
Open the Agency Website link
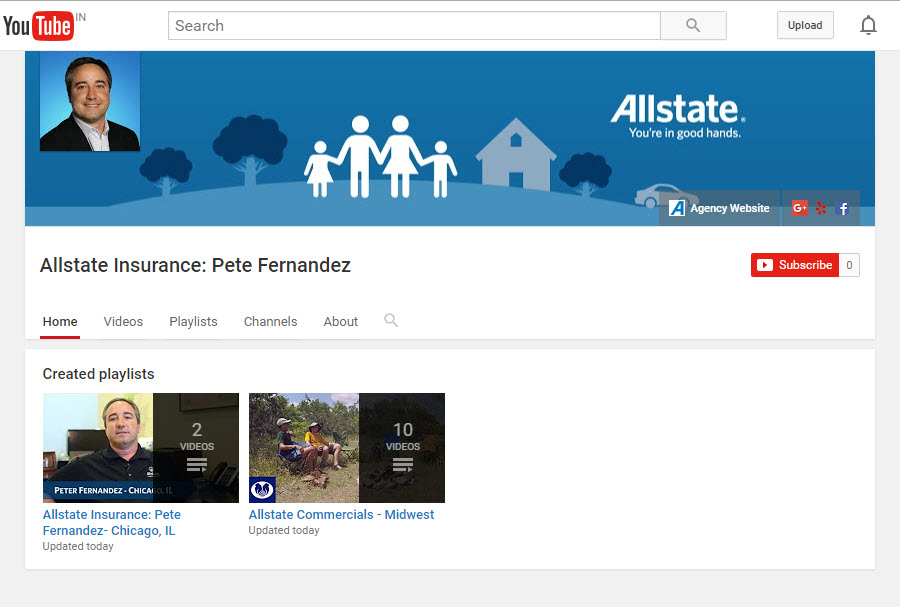(x=719, y=208)
